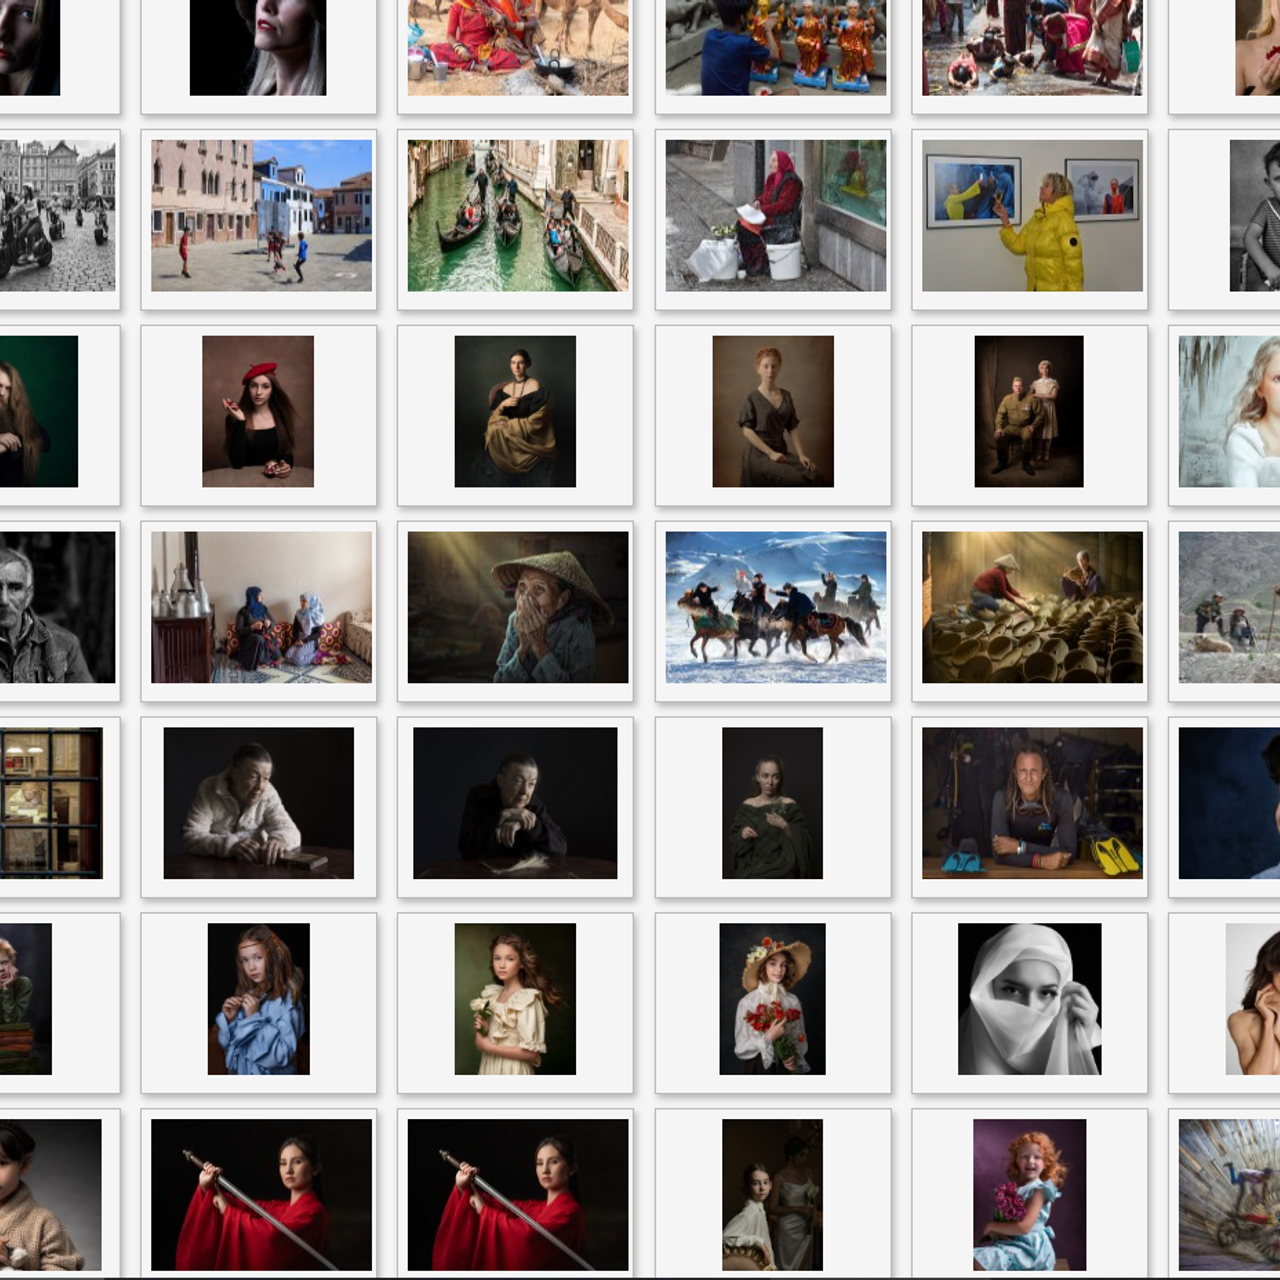
Task: Open the black-and-white motorcycles on cobblestones photo
Action: click(x=57, y=216)
